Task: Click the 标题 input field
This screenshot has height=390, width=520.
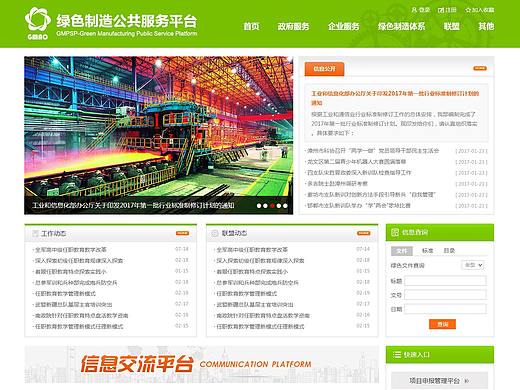Action: (445, 281)
